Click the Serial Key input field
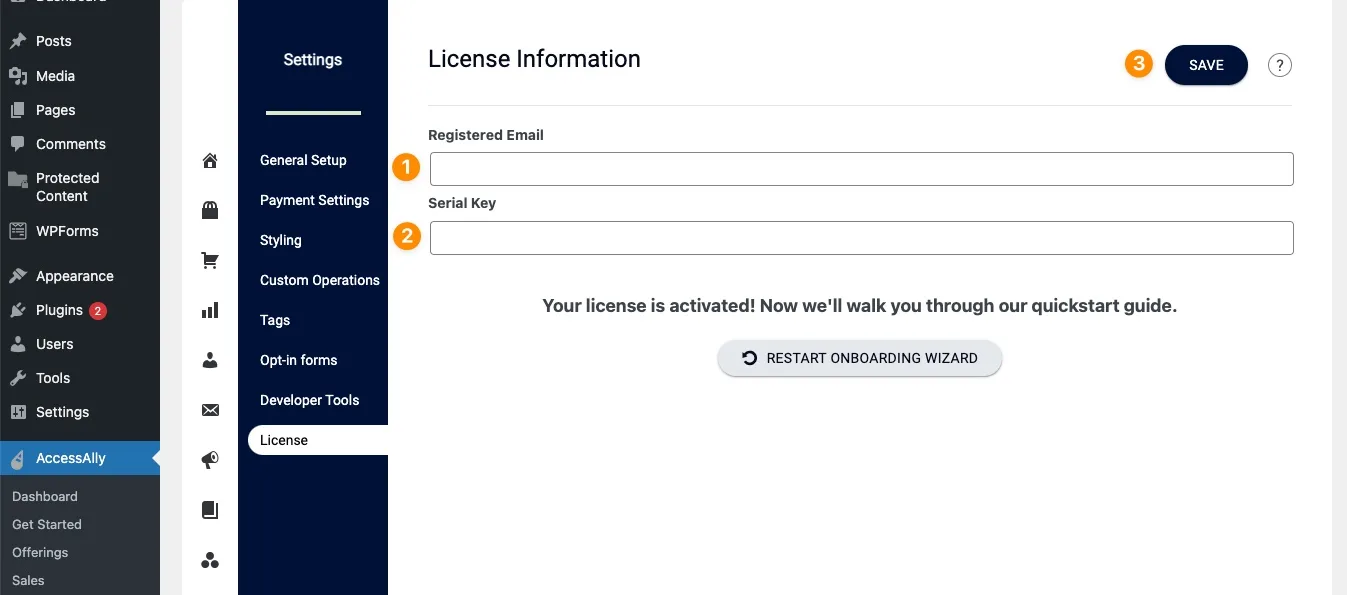The height and width of the screenshot is (595, 1347). [860, 237]
